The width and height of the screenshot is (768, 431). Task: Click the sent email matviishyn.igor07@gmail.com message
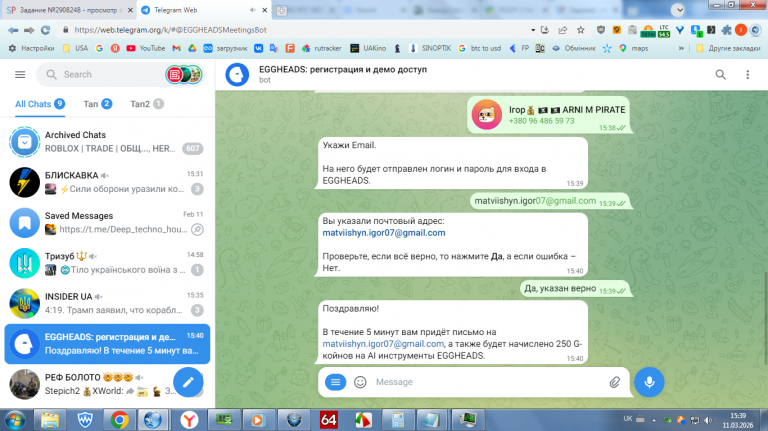tap(549, 201)
